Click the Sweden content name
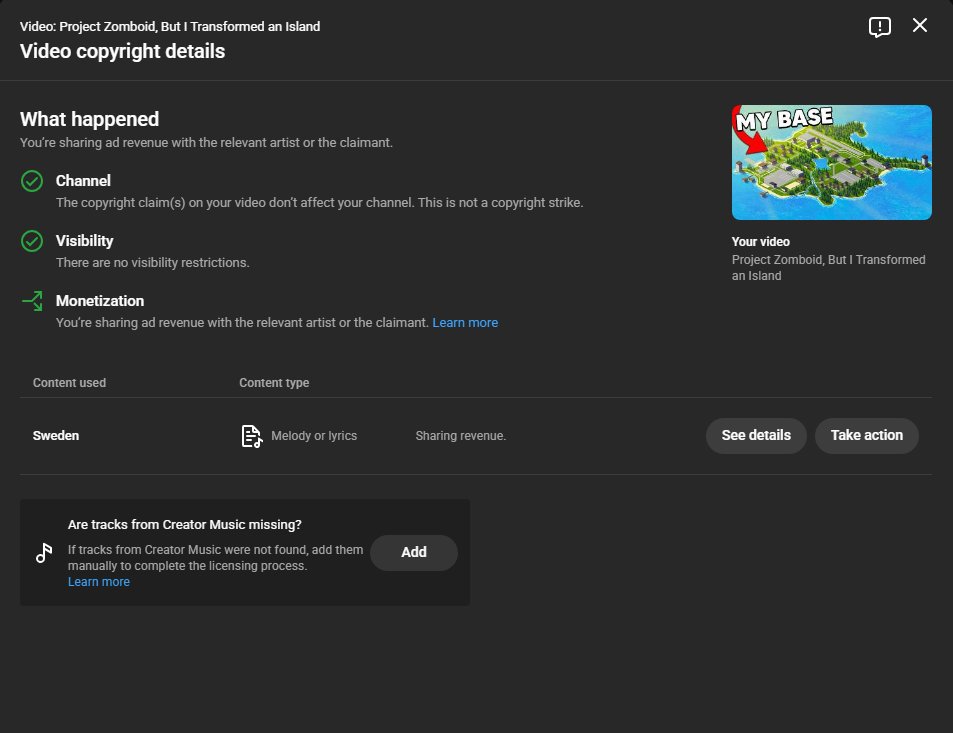 point(56,436)
